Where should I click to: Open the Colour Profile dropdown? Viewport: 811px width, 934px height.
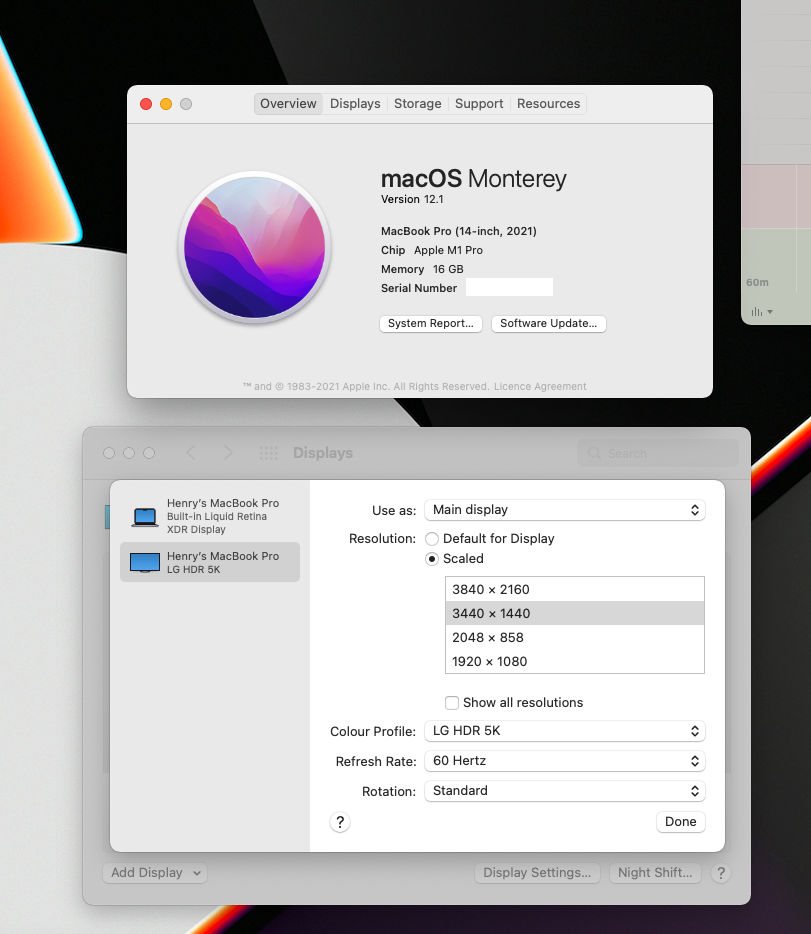pyautogui.click(x=564, y=731)
